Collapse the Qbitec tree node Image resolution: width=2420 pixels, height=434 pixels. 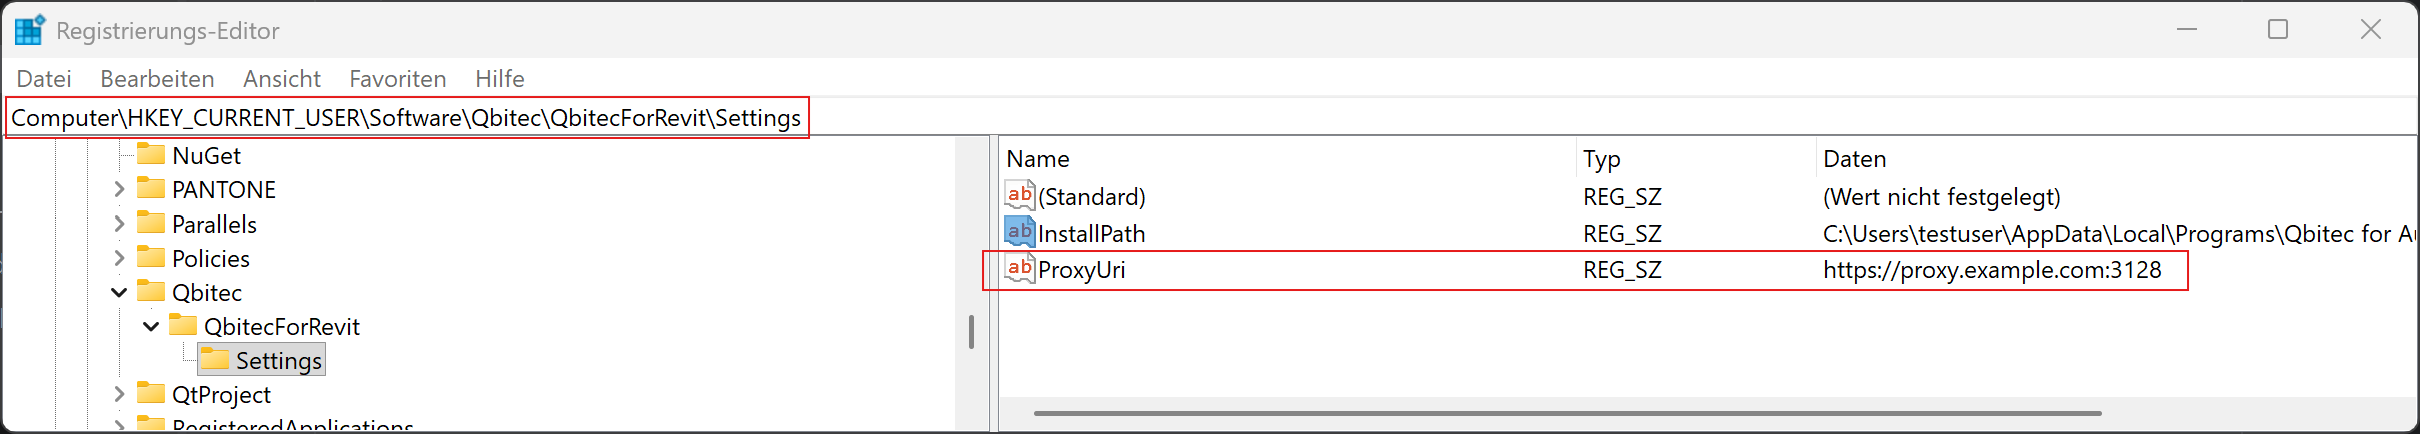(119, 293)
